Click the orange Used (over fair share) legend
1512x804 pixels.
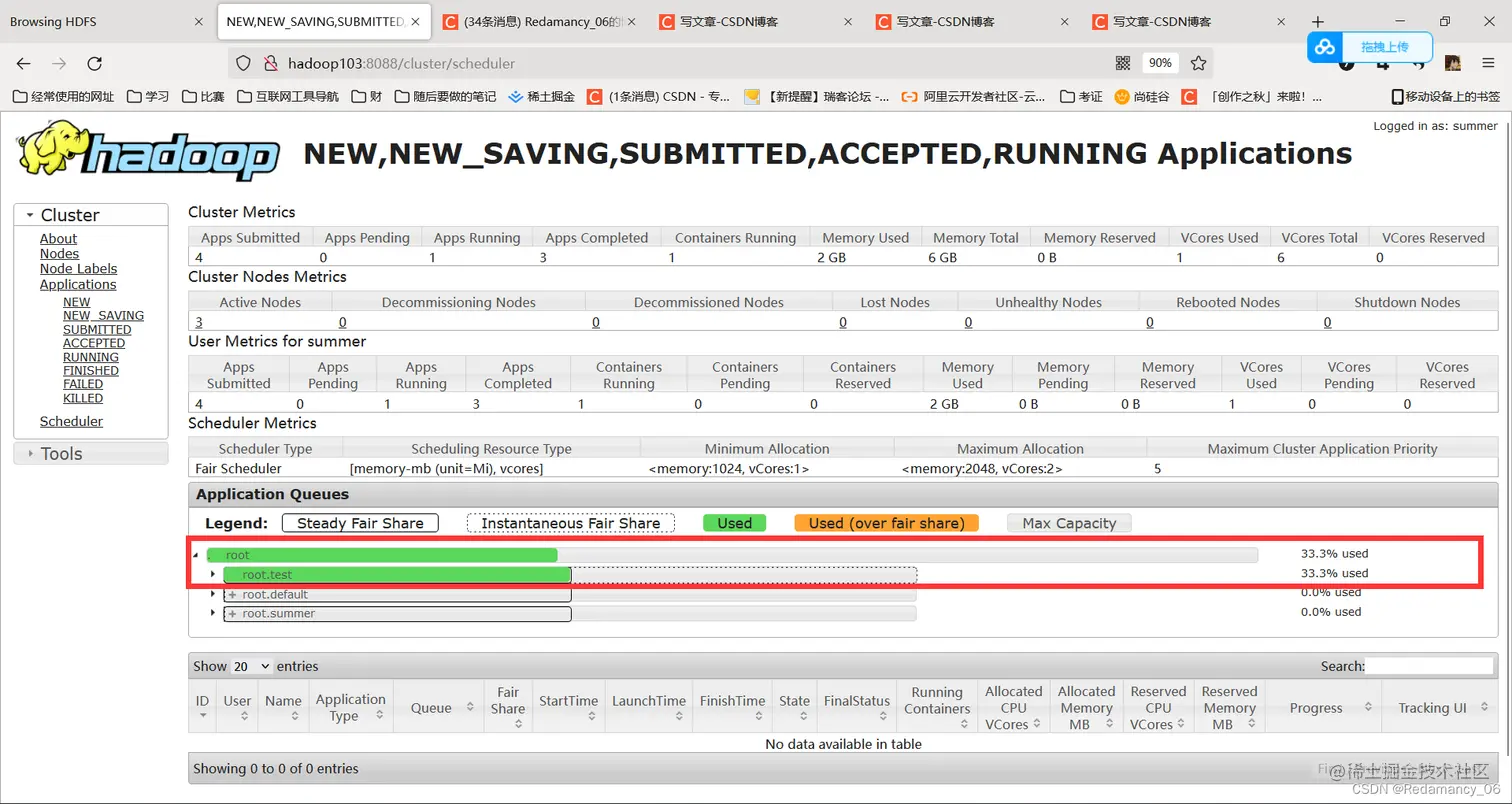point(886,523)
